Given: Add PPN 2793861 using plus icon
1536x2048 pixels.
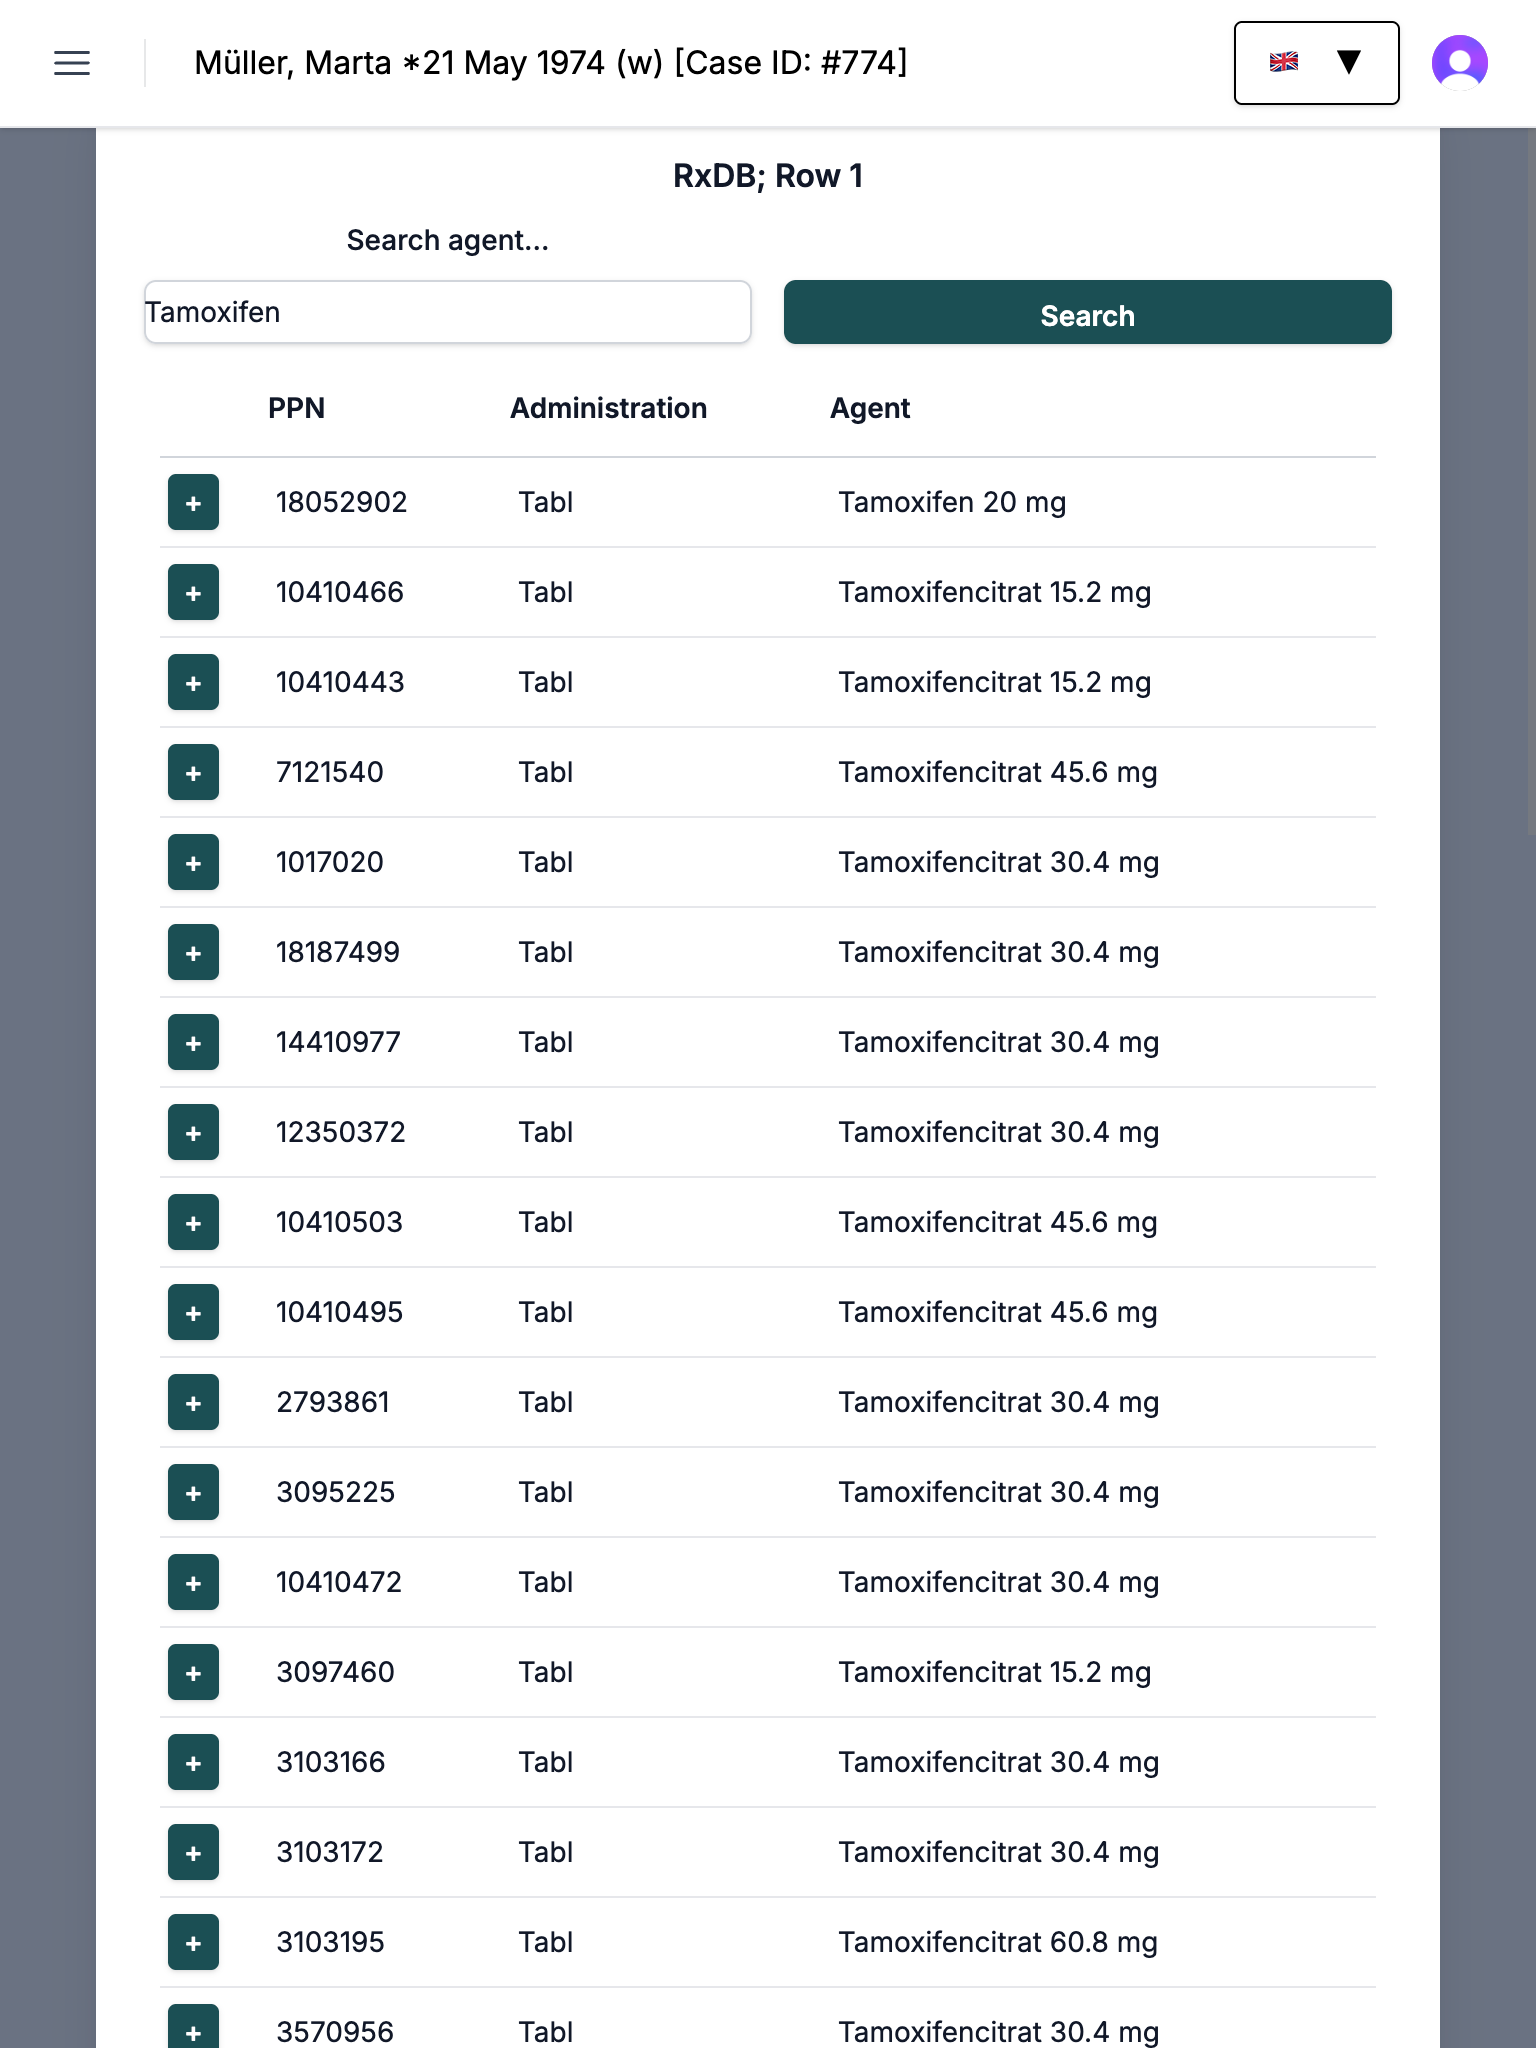Looking at the screenshot, I should 193,1402.
